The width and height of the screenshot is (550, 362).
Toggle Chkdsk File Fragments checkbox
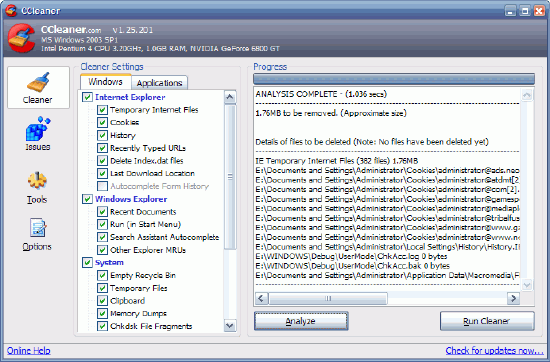[102, 326]
